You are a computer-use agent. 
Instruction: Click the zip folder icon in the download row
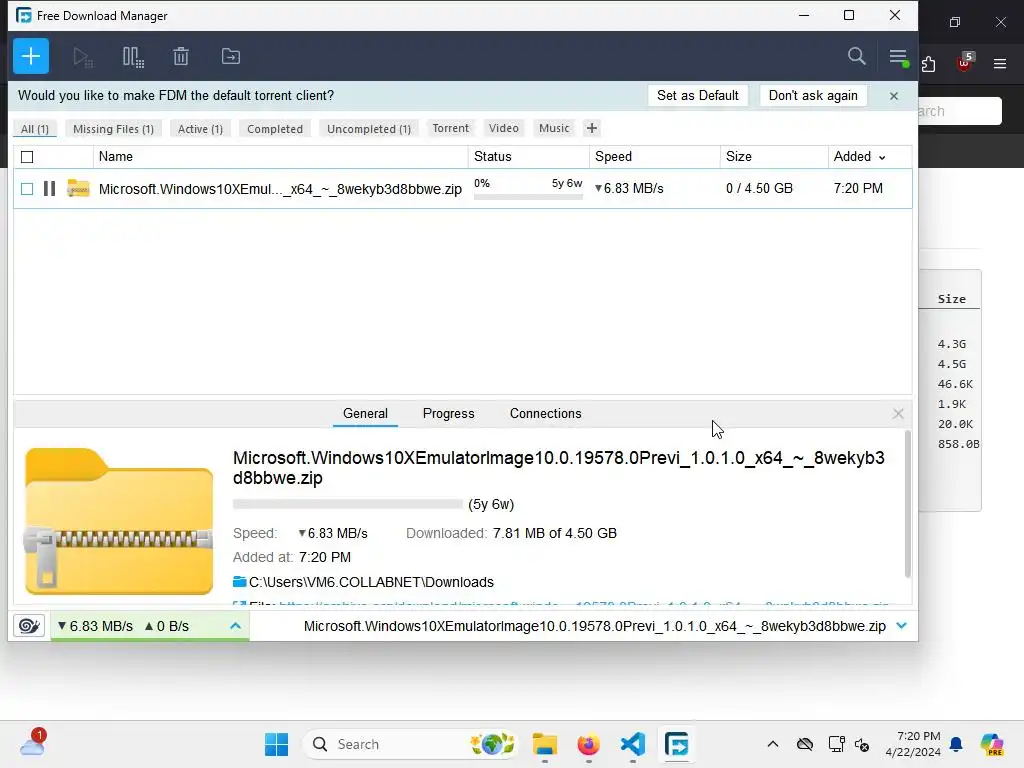(78, 188)
